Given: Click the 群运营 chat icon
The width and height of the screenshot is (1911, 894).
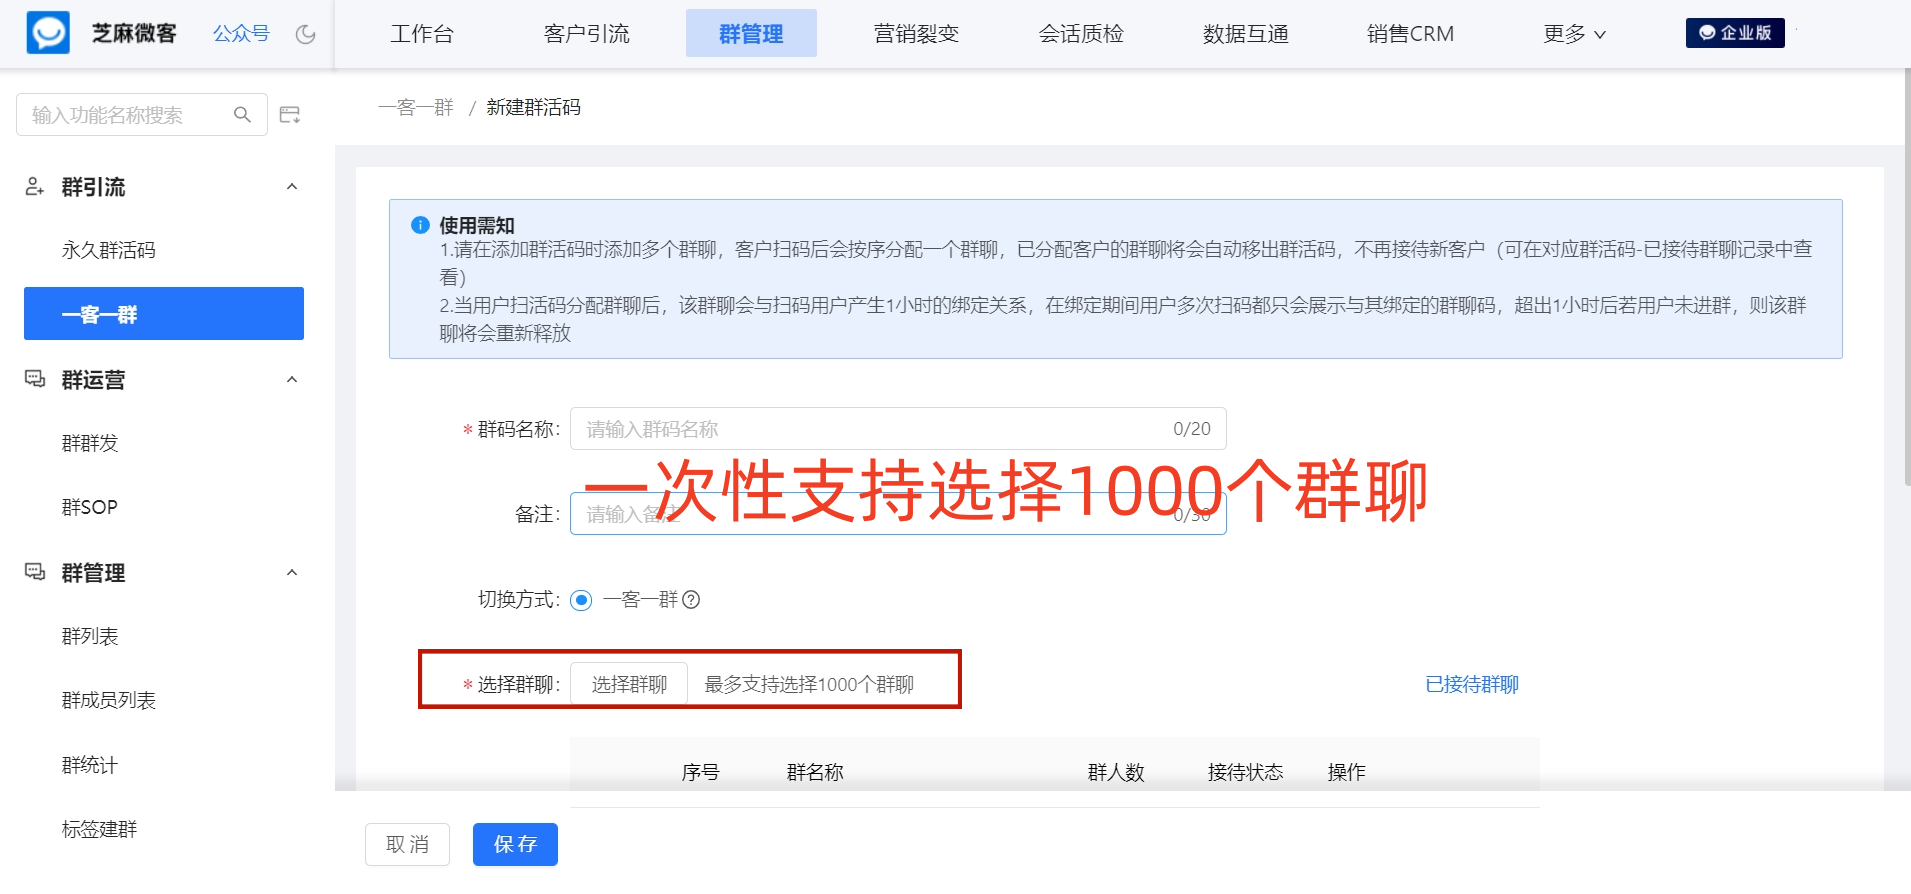Looking at the screenshot, I should click(x=35, y=379).
